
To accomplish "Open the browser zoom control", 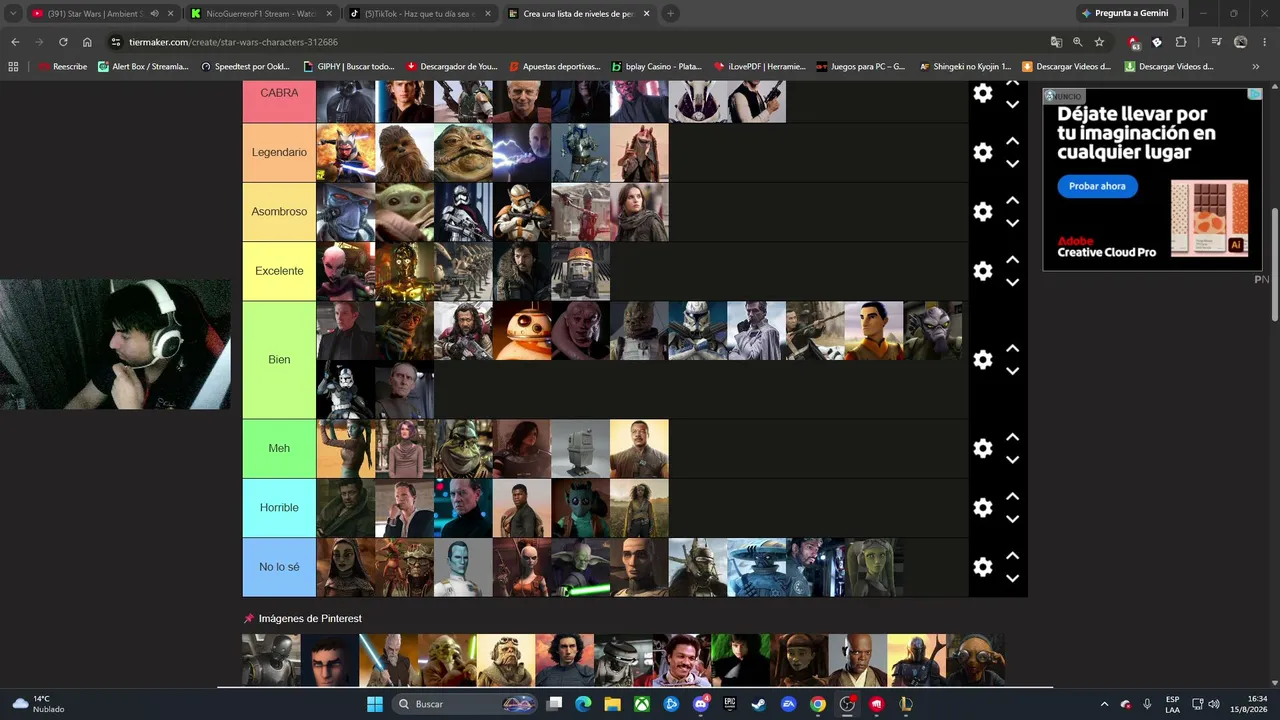I will [x=1077, y=42].
